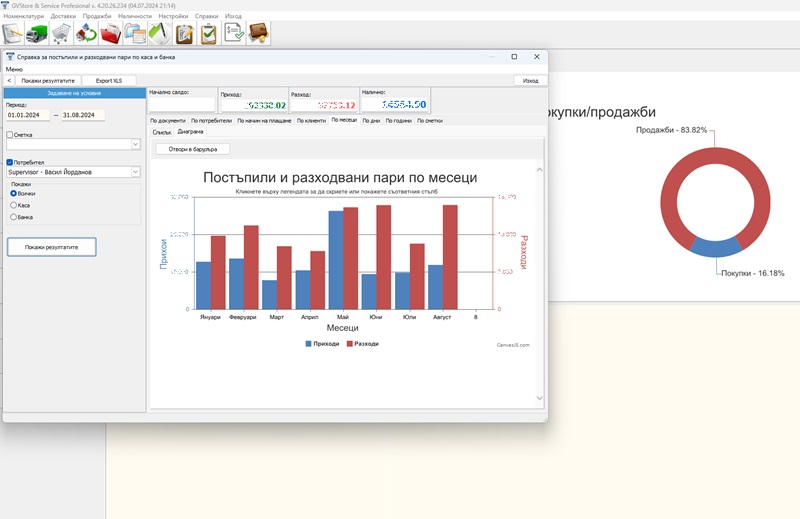This screenshot has height=519, width=800.
Task: Click the green delivery truck icon
Action: (37, 34)
